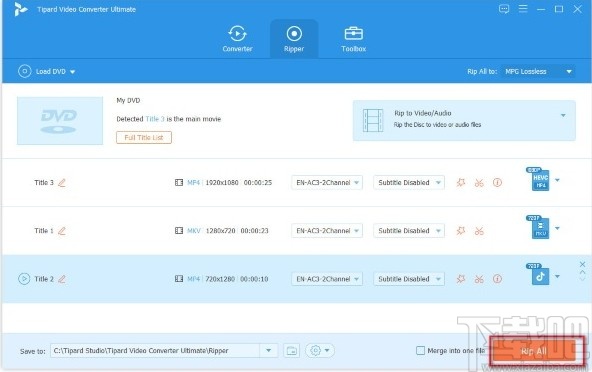This screenshot has width=592, height=372.
Task: Open the settings gear icon
Action: pos(315,350)
